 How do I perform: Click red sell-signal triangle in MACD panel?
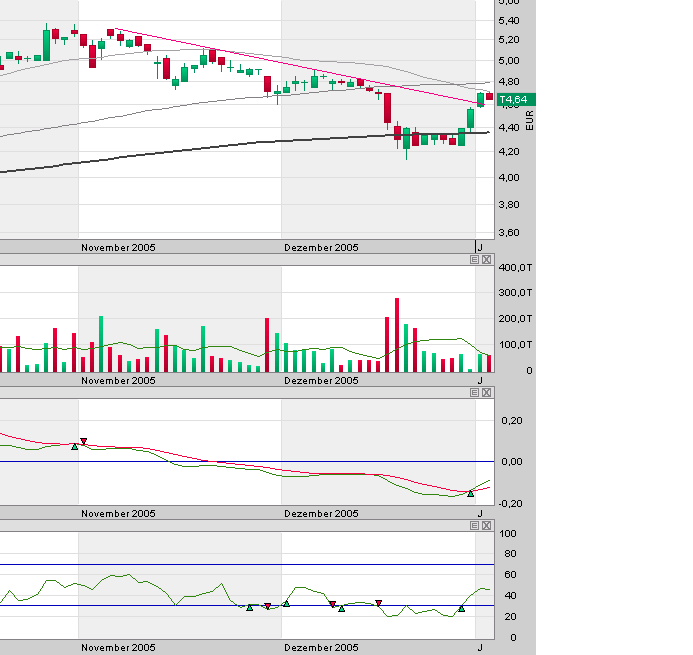coord(84,441)
